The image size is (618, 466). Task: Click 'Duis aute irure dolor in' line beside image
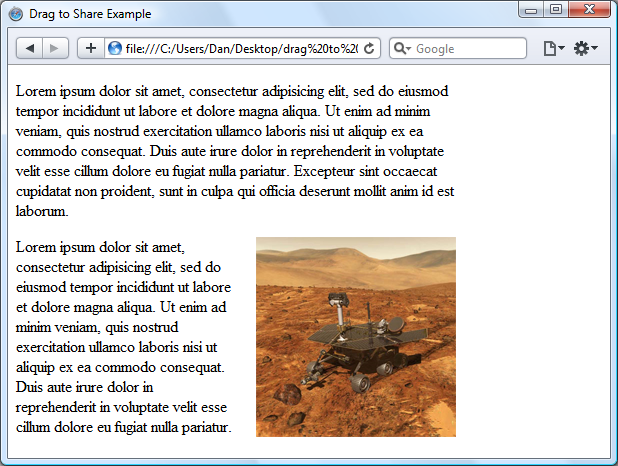point(84,387)
